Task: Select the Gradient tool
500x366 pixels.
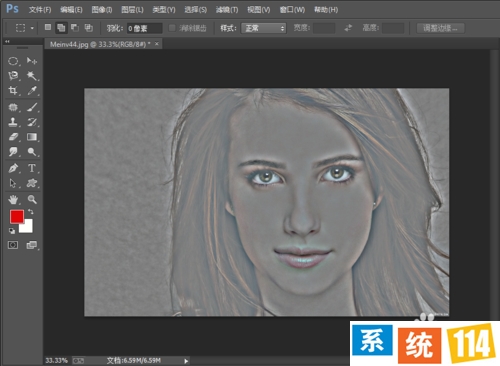Action: pyautogui.click(x=32, y=137)
